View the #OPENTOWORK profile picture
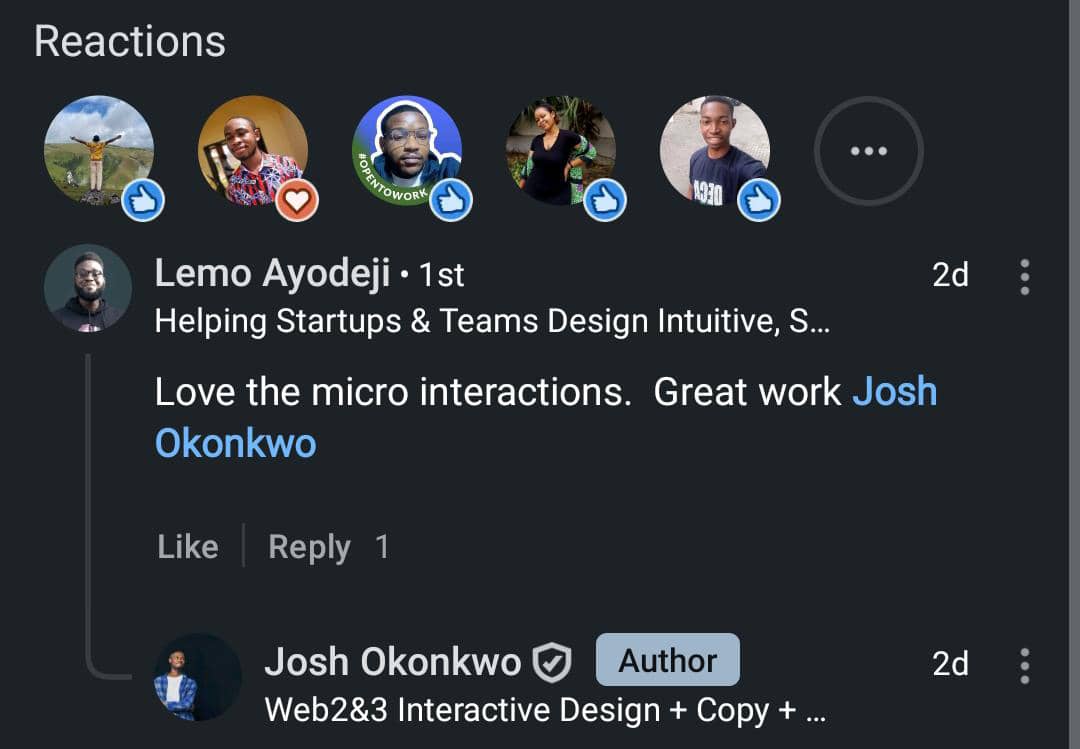This screenshot has height=749, width=1080. (x=407, y=150)
